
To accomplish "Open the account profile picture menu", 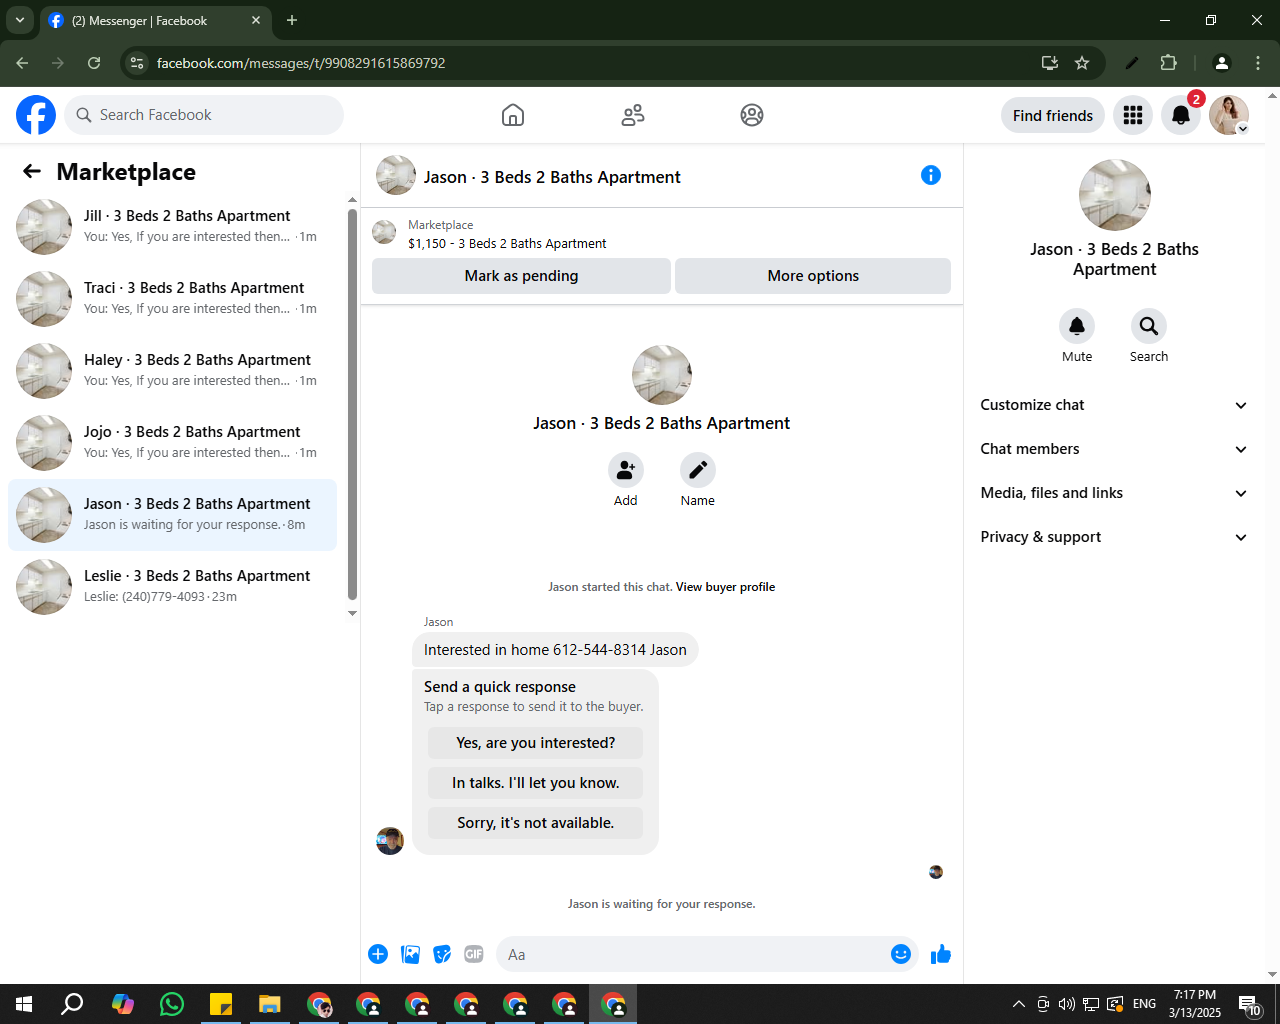I will pyautogui.click(x=1229, y=115).
